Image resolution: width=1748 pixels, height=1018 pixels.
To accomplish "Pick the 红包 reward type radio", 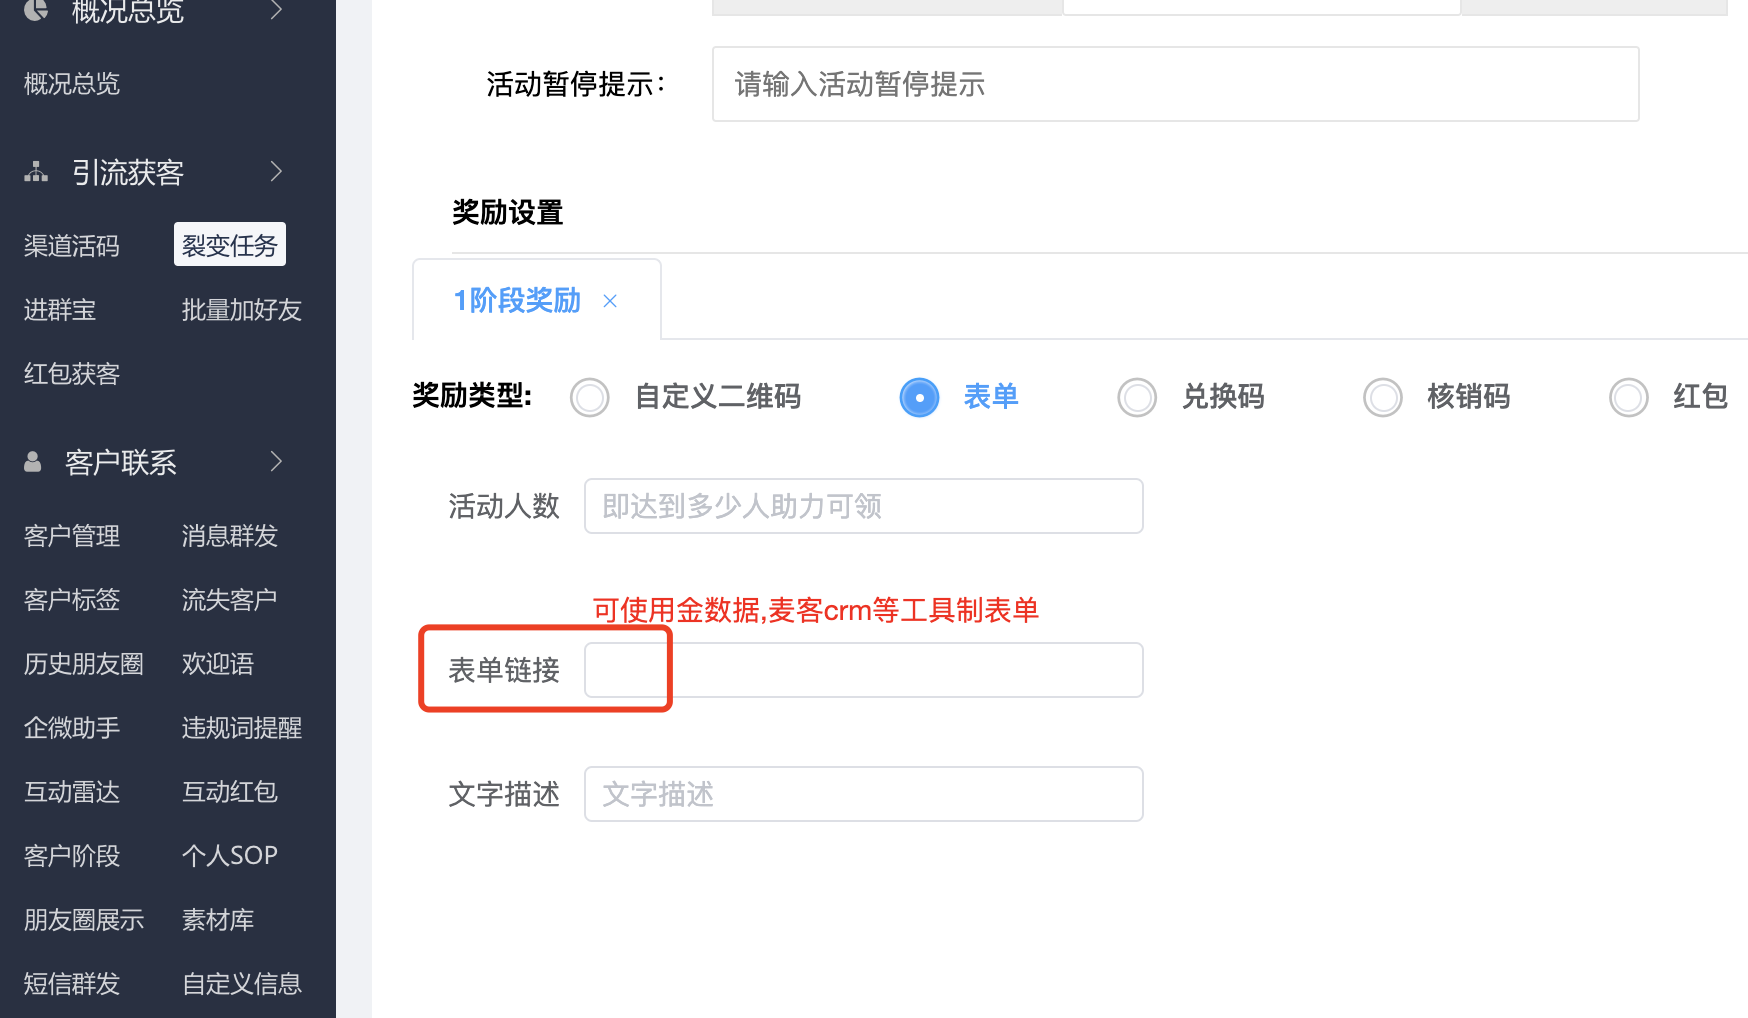I will click(x=1628, y=398).
